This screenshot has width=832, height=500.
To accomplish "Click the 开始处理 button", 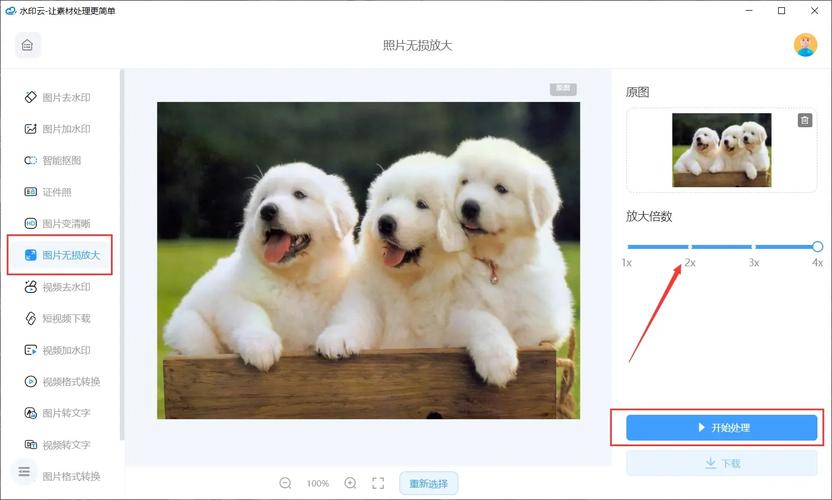I will [722, 428].
